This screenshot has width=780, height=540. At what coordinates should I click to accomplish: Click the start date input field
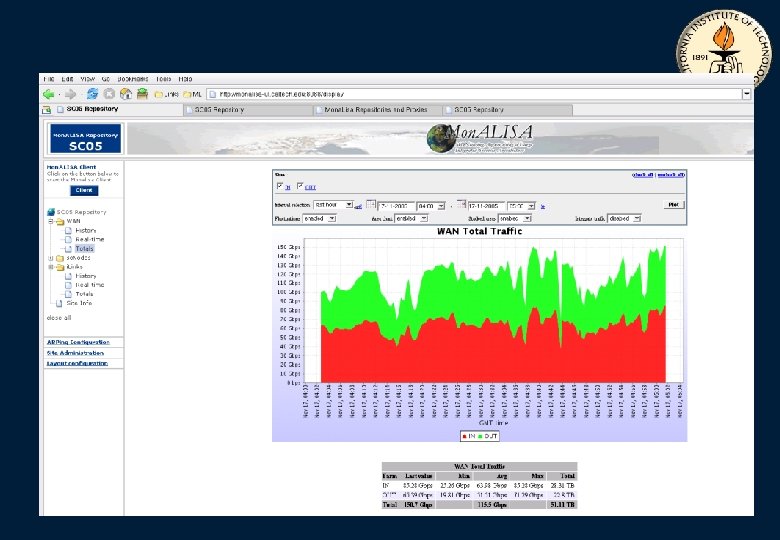[396, 206]
